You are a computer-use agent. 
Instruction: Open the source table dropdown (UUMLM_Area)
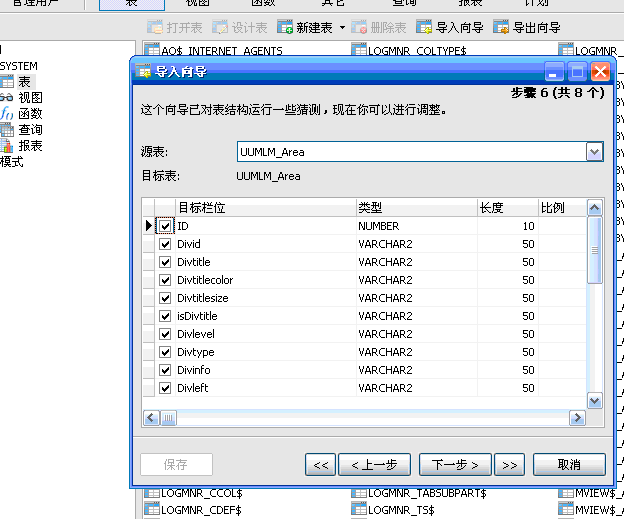[594, 151]
